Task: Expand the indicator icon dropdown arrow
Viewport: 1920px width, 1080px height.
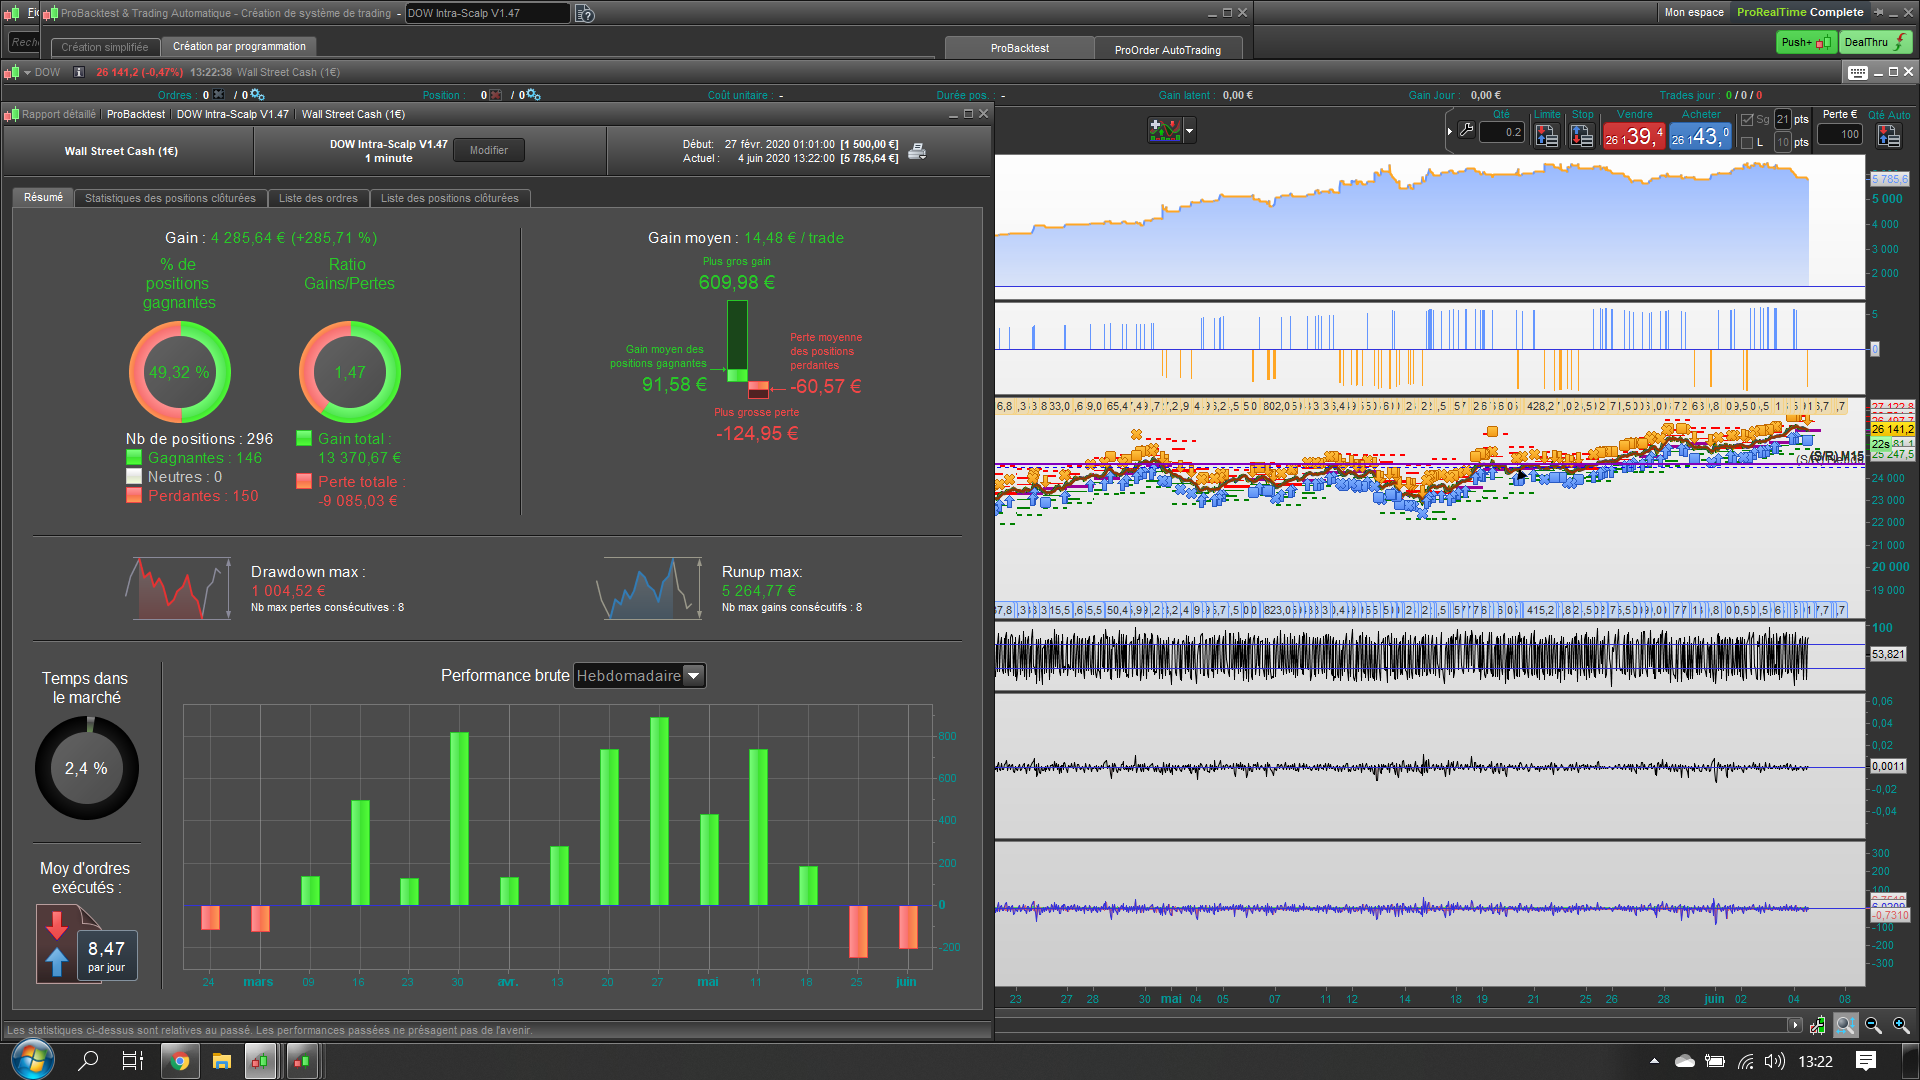Action: pos(1189,130)
